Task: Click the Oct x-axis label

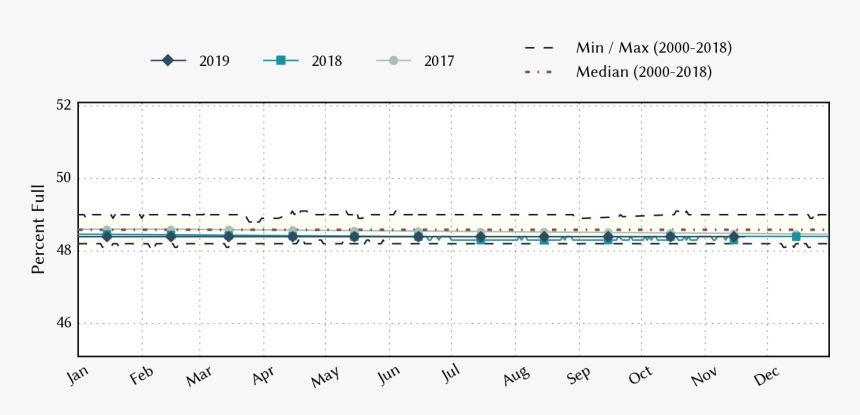Action: 641,376
